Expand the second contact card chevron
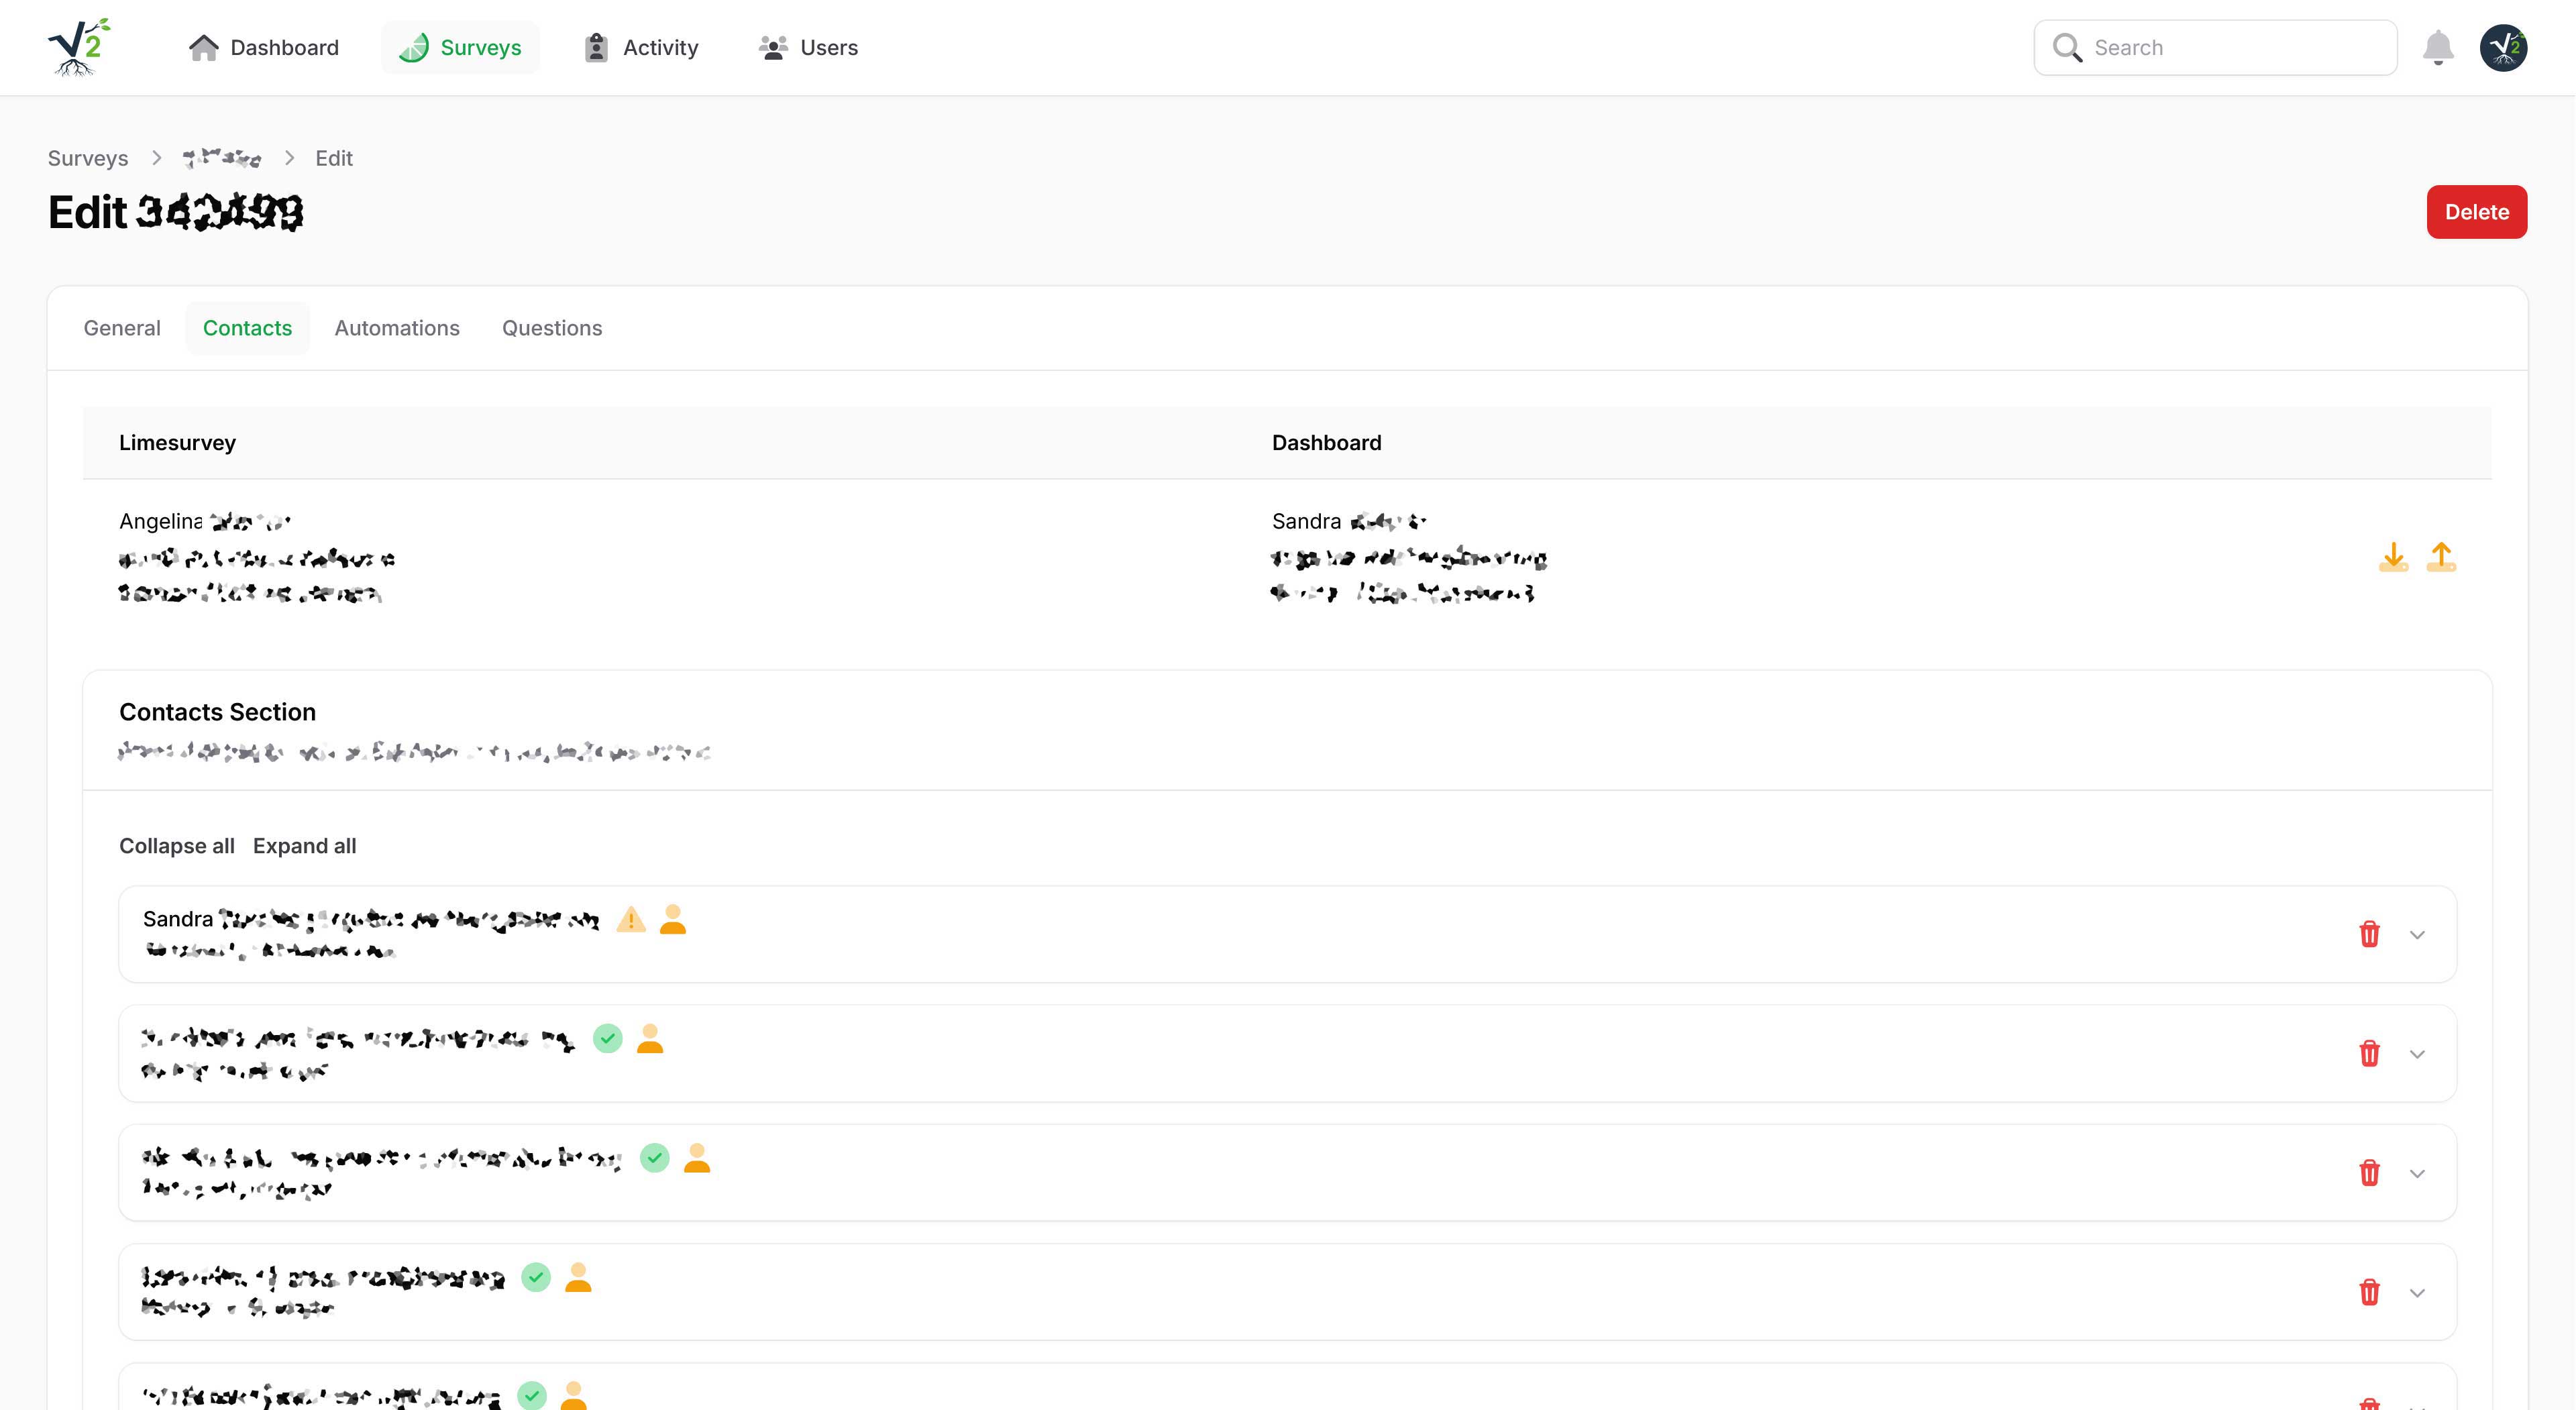 click(x=2417, y=1054)
